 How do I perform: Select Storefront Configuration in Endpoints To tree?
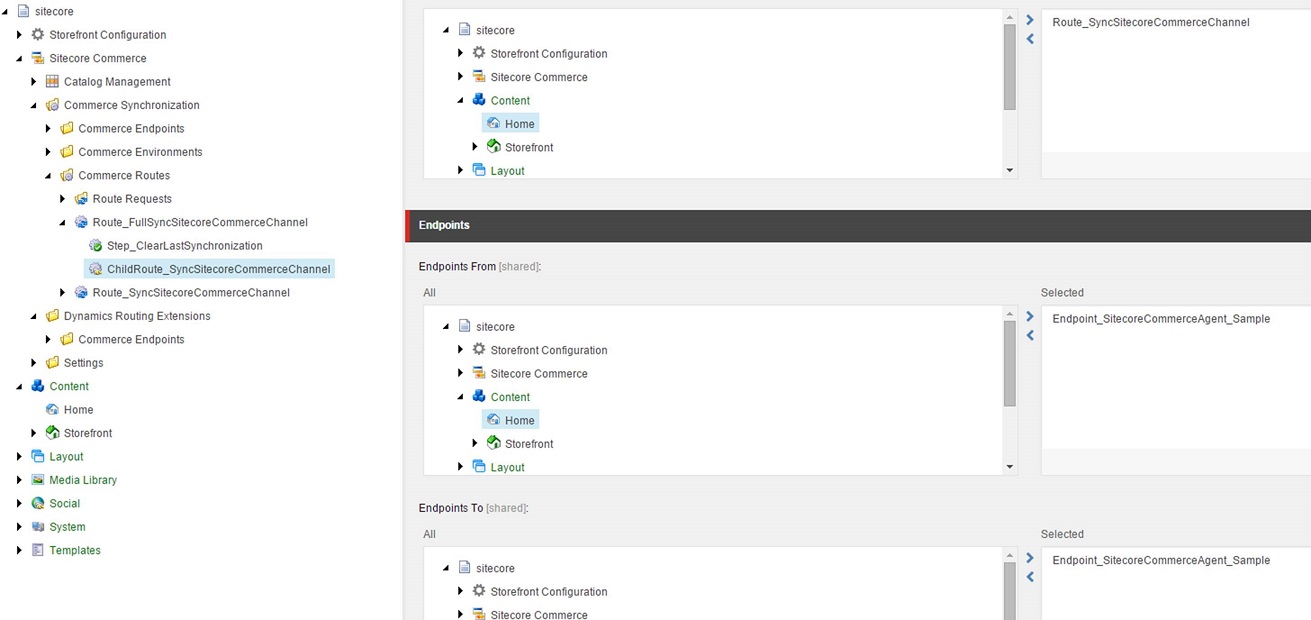click(549, 592)
